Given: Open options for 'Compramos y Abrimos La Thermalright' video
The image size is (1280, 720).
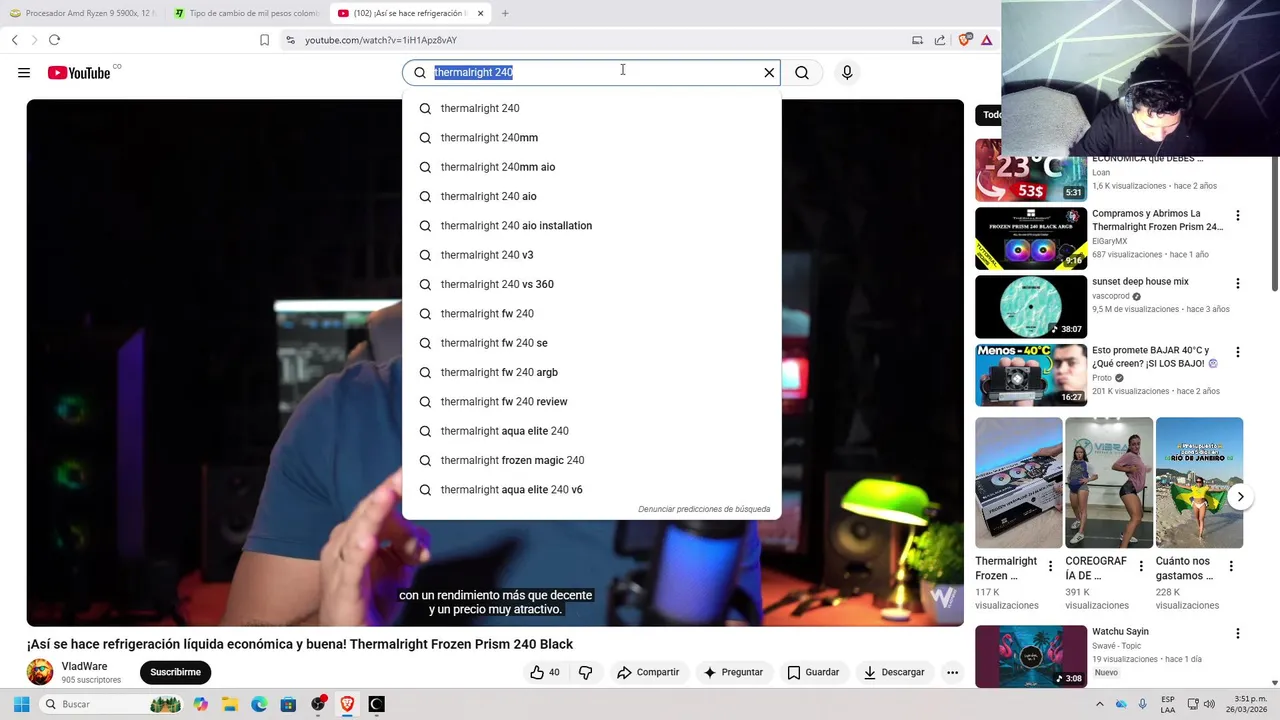Looking at the screenshot, I should coord(1238,215).
